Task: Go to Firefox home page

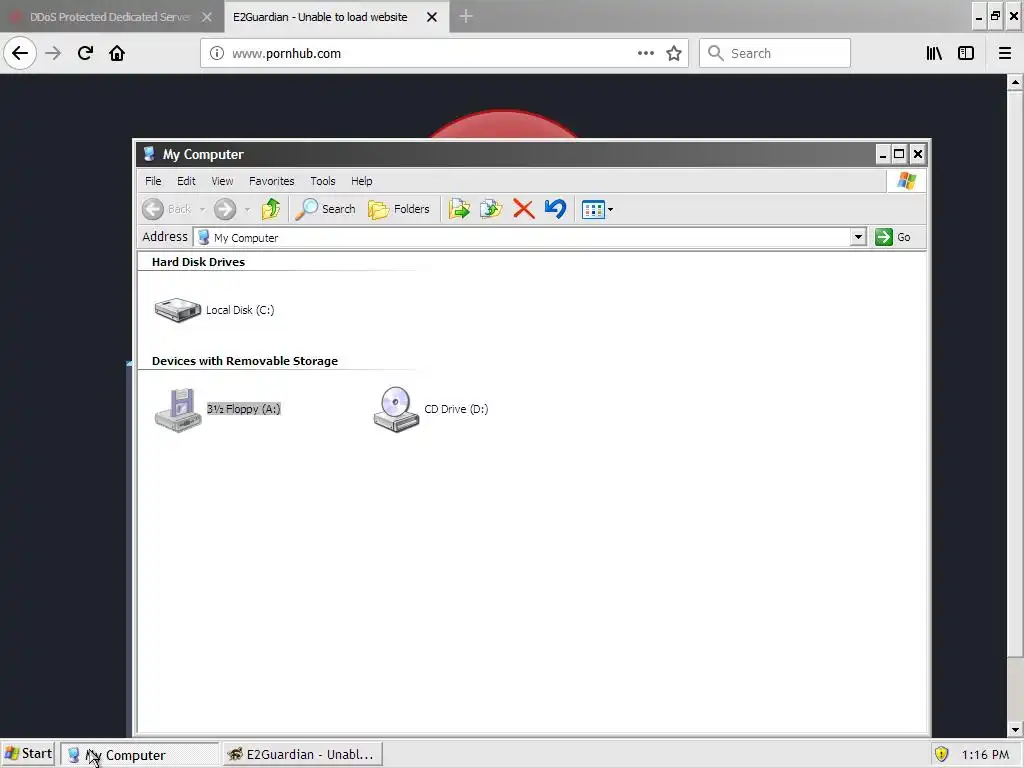Action: 117,53
